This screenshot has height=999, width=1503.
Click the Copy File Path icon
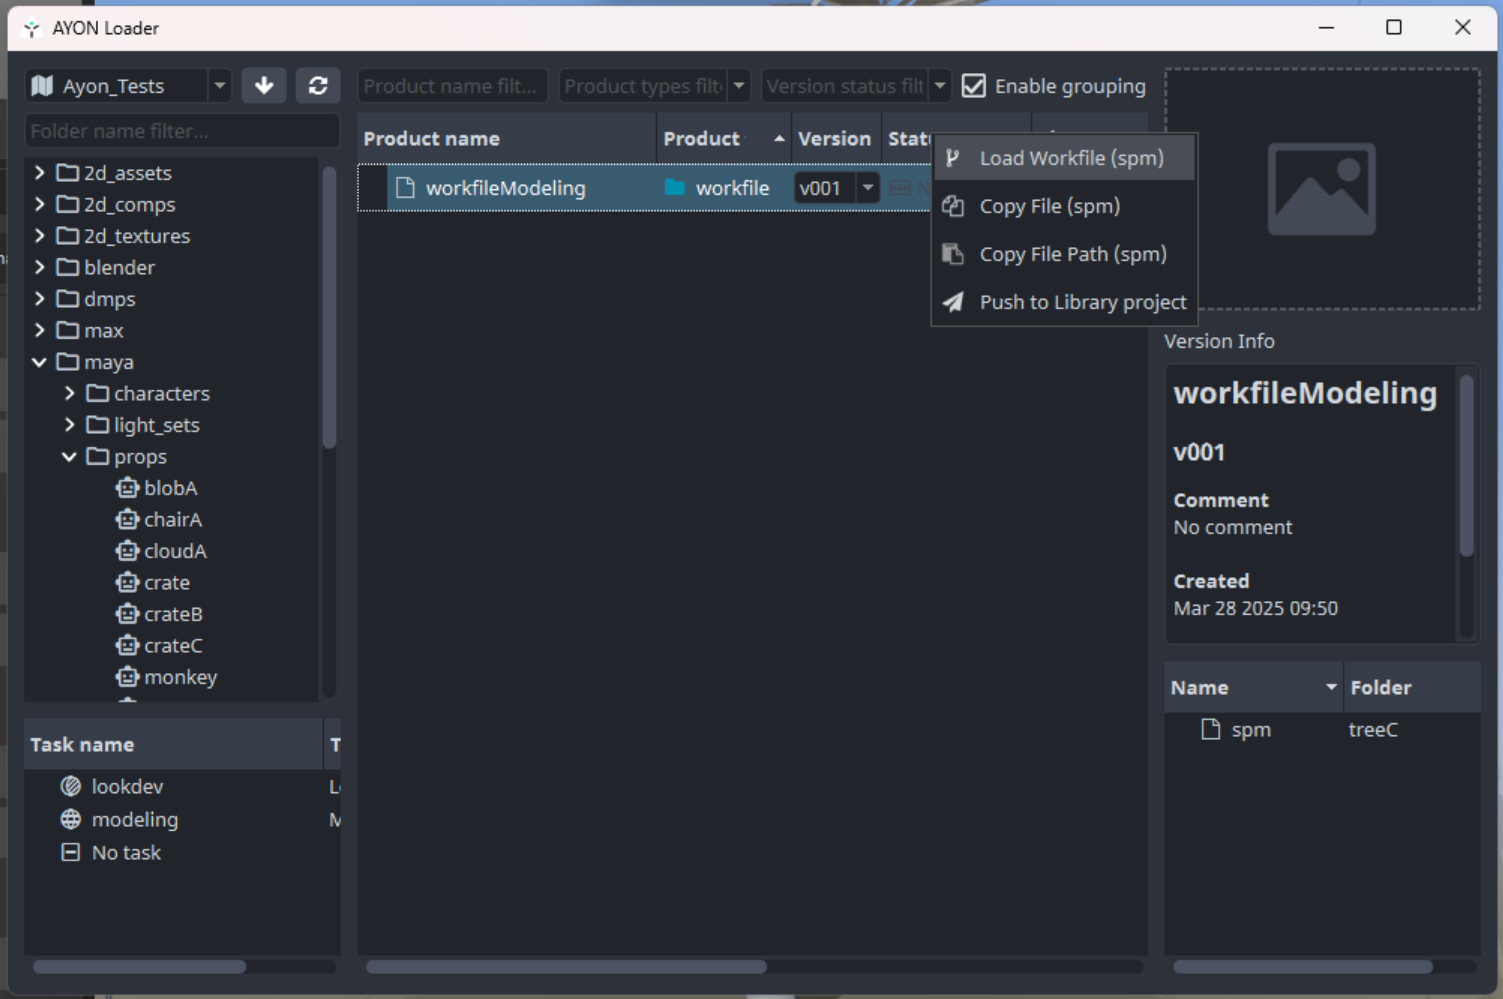953,254
